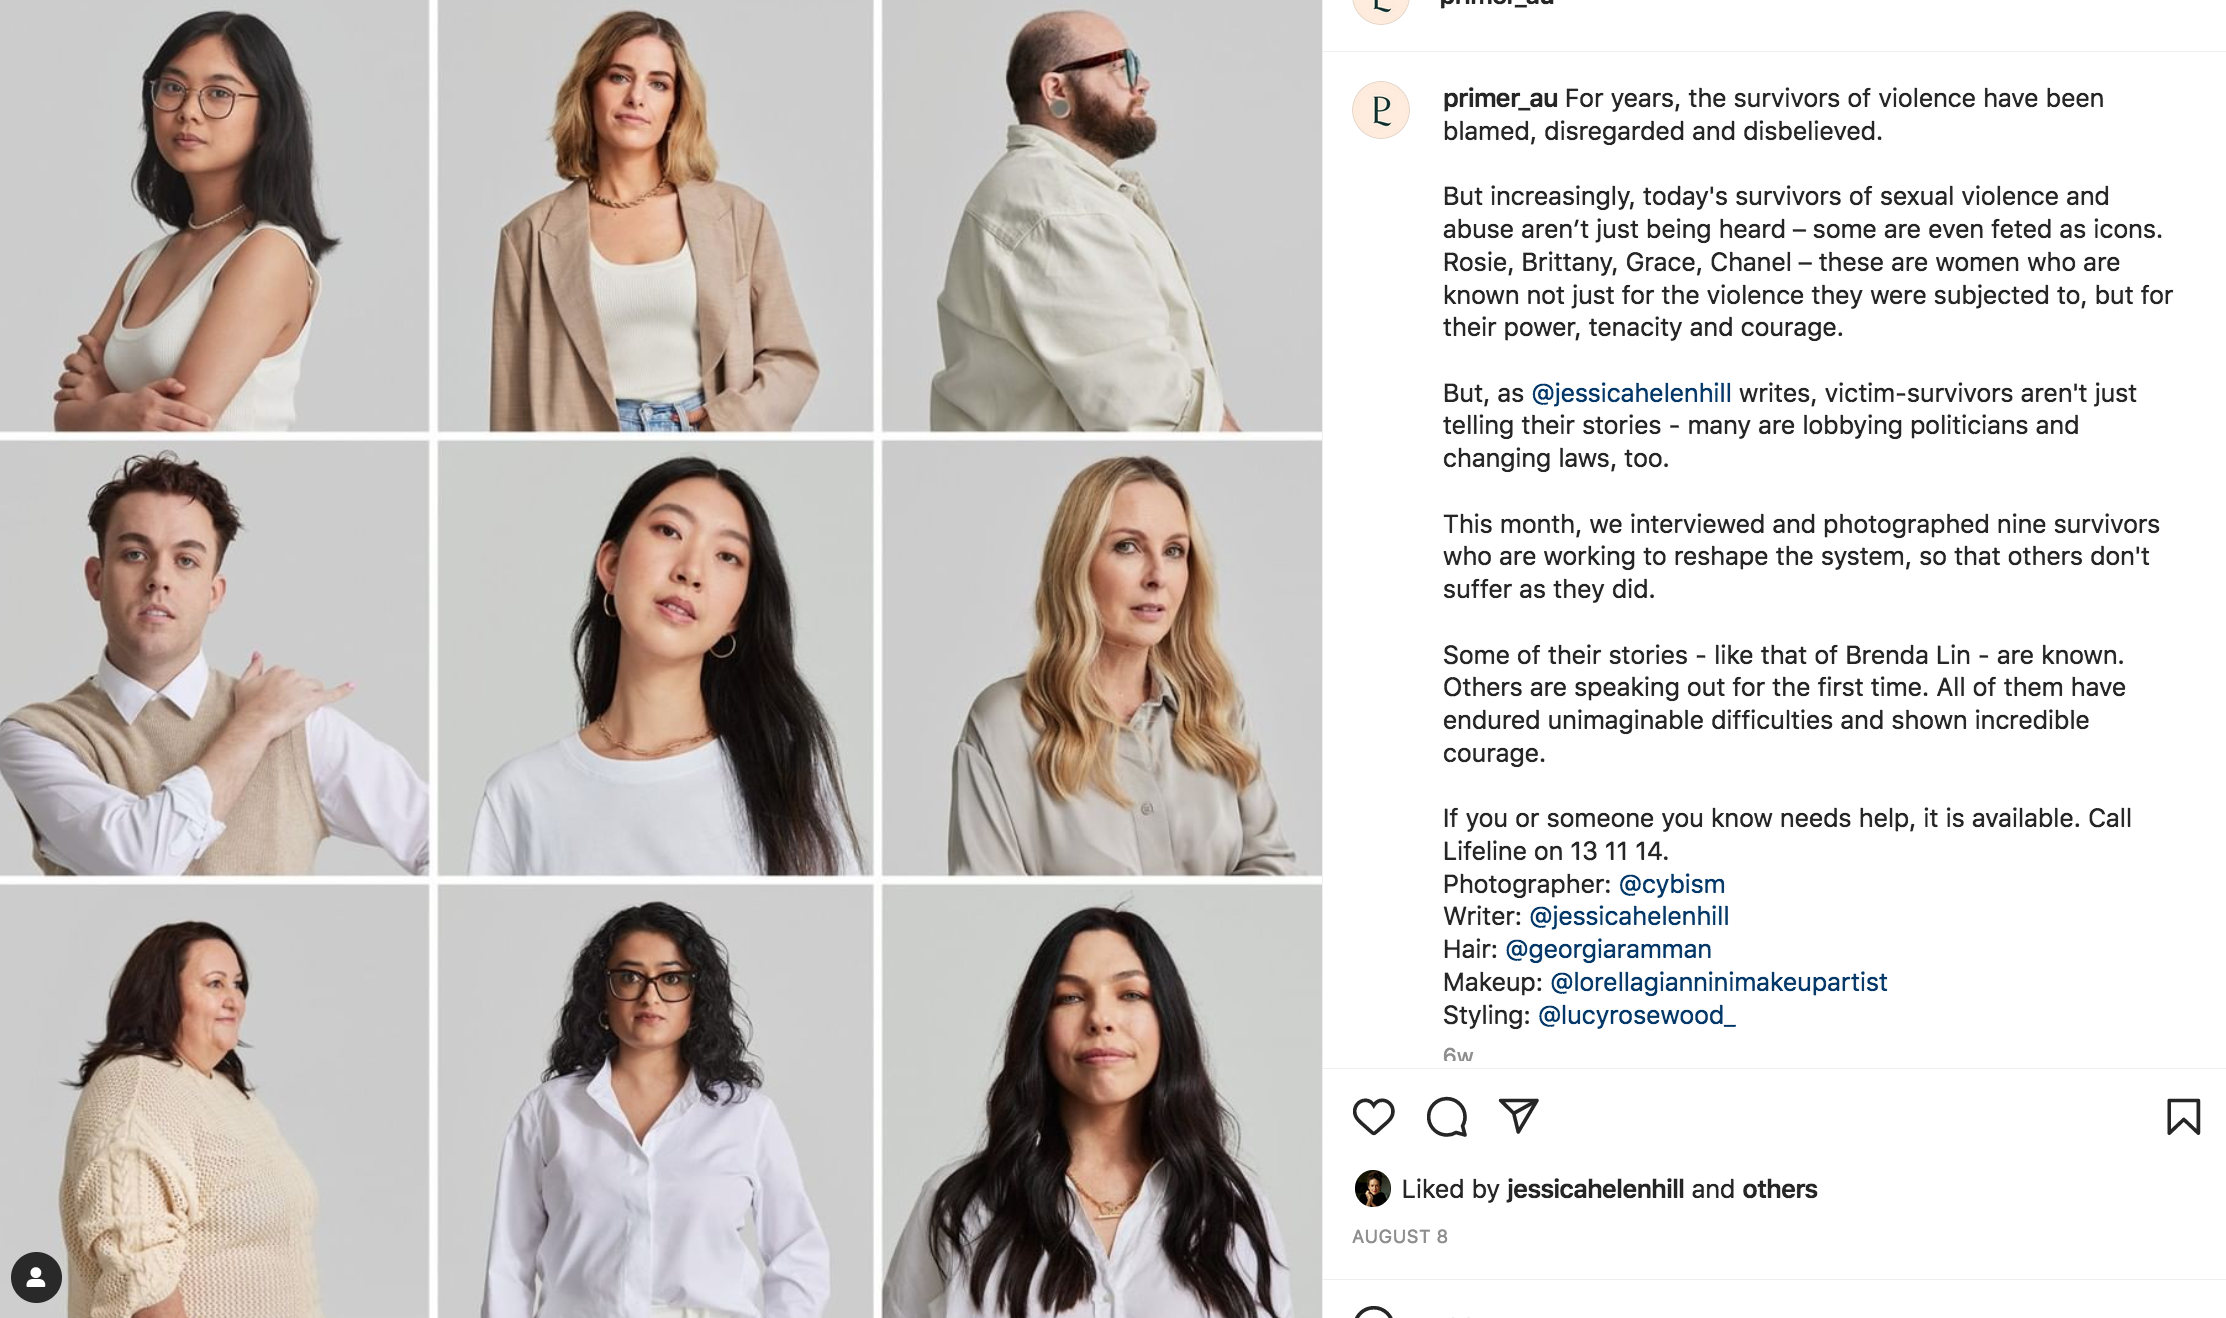Viewport: 2226px width, 1318px height.
Task: Save post with bookmark icon
Action: [x=2183, y=1117]
